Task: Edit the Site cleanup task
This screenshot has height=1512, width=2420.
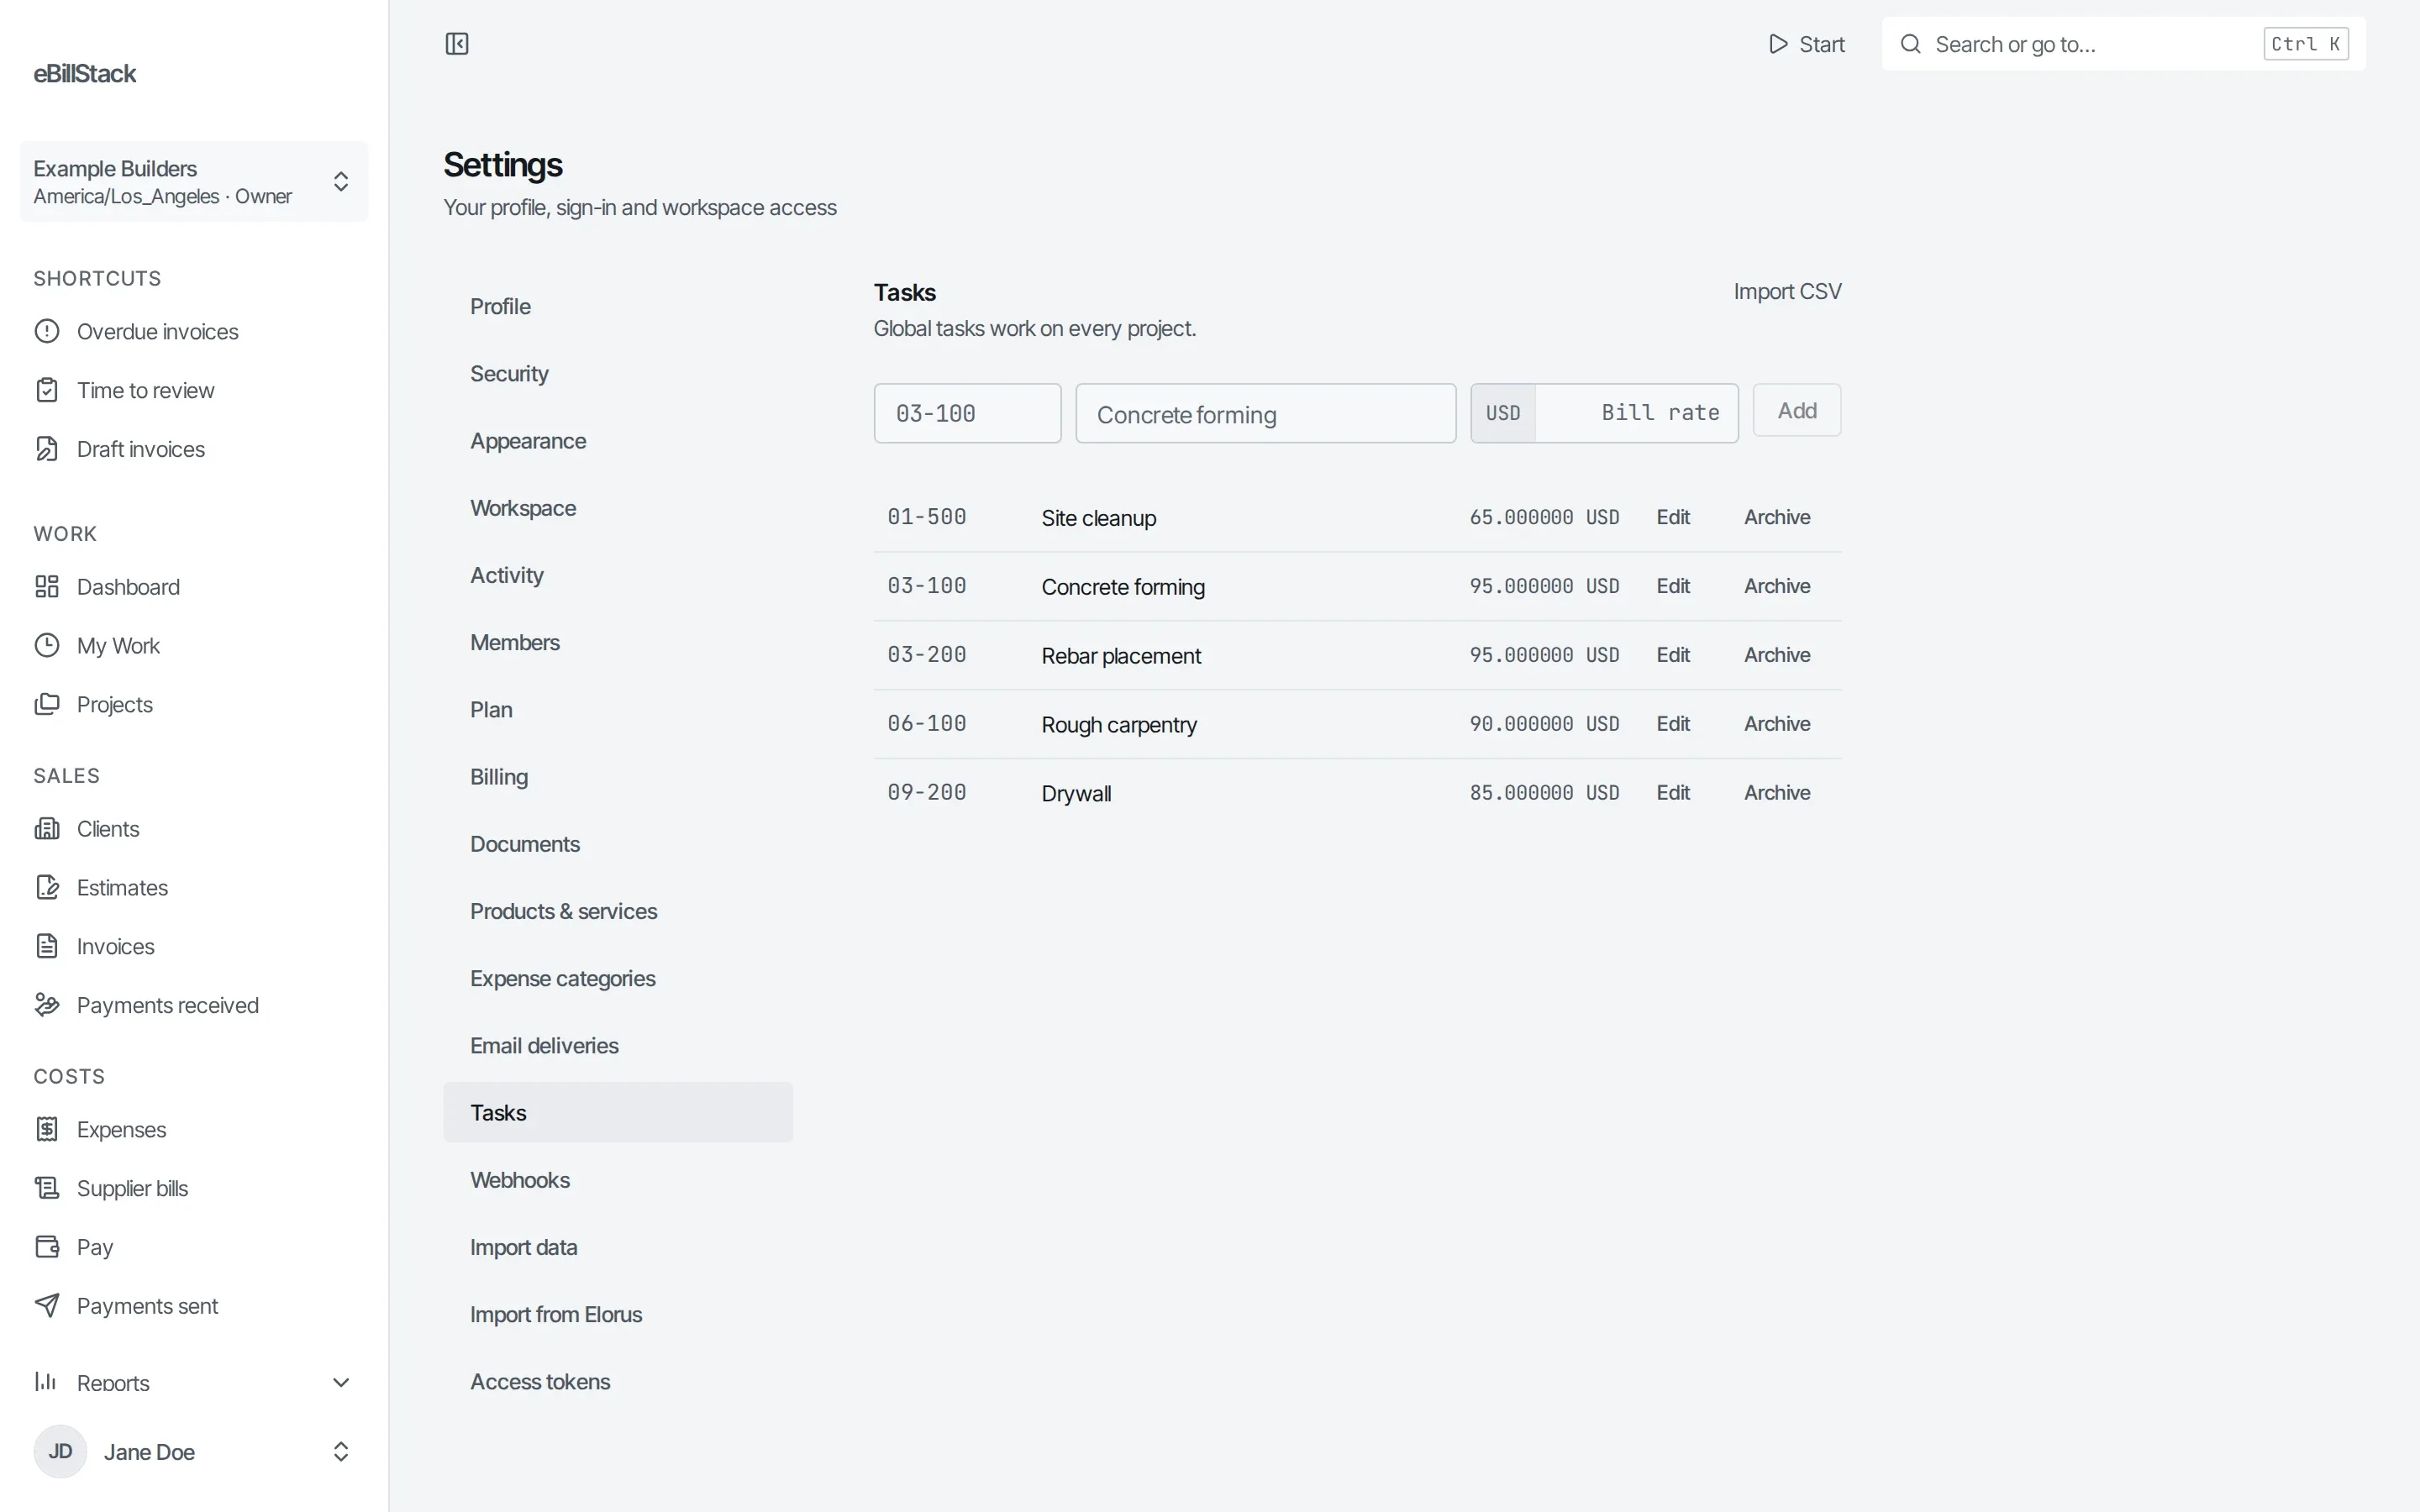Action: [1673, 518]
